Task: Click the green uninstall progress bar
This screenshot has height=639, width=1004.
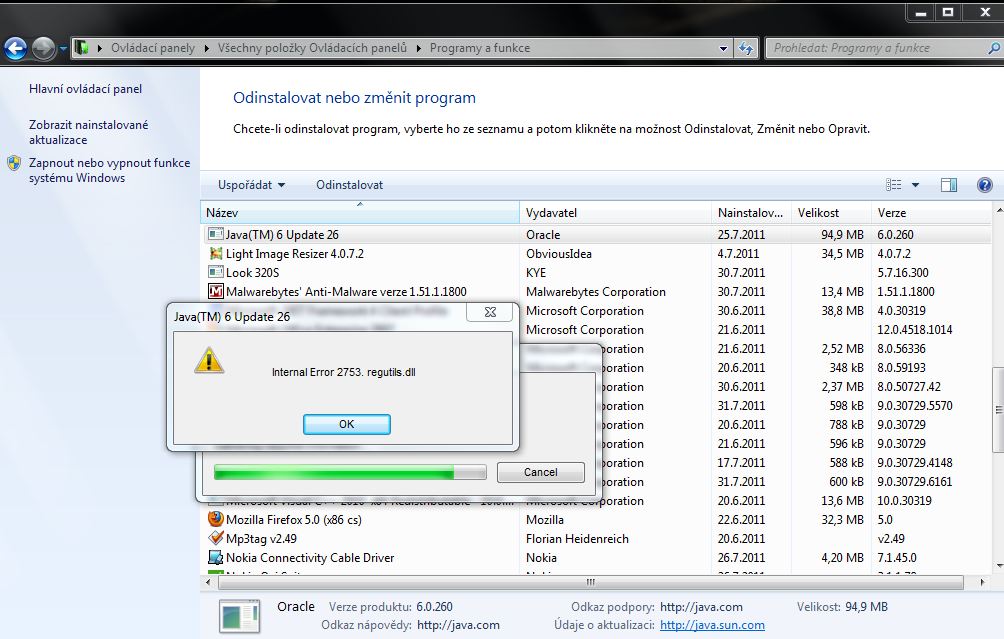Action: click(x=350, y=473)
